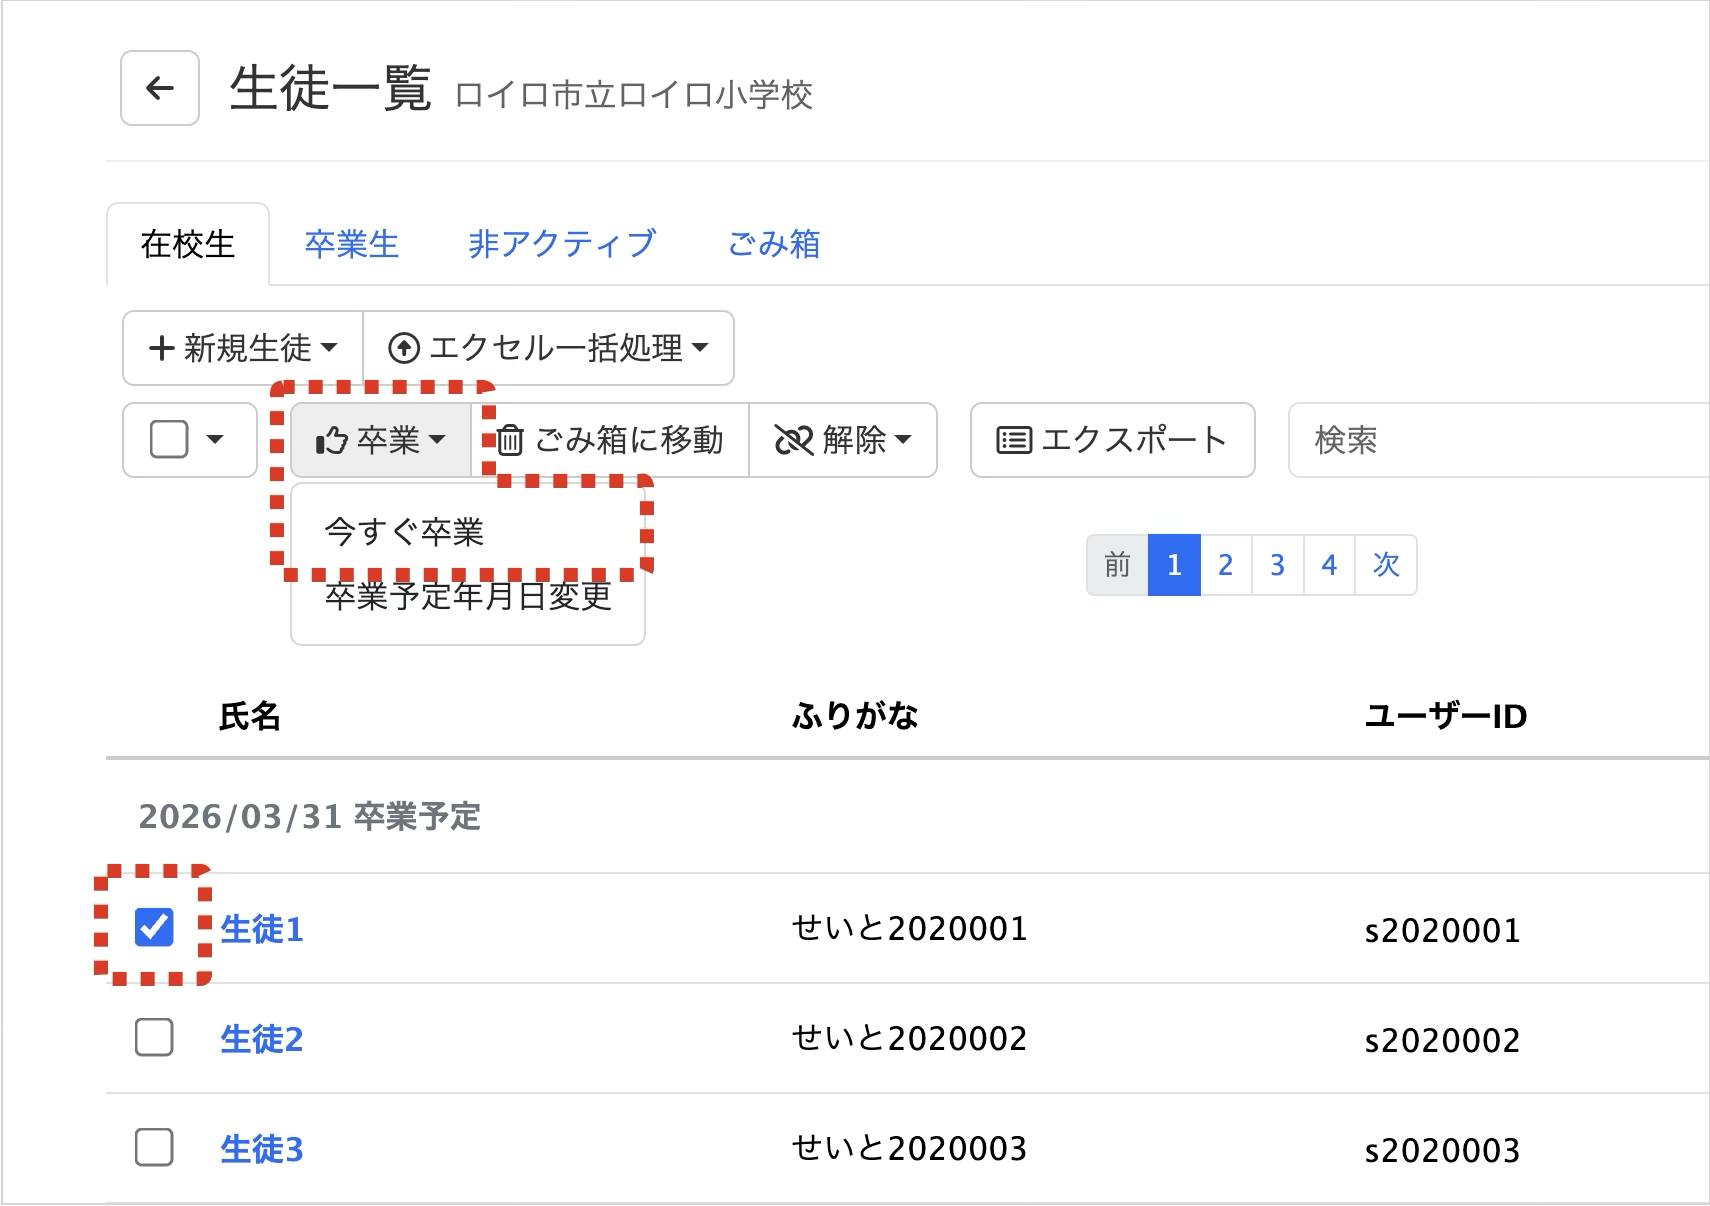The image size is (1710, 1206).
Task: Jump to page 3
Action: (1278, 565)
